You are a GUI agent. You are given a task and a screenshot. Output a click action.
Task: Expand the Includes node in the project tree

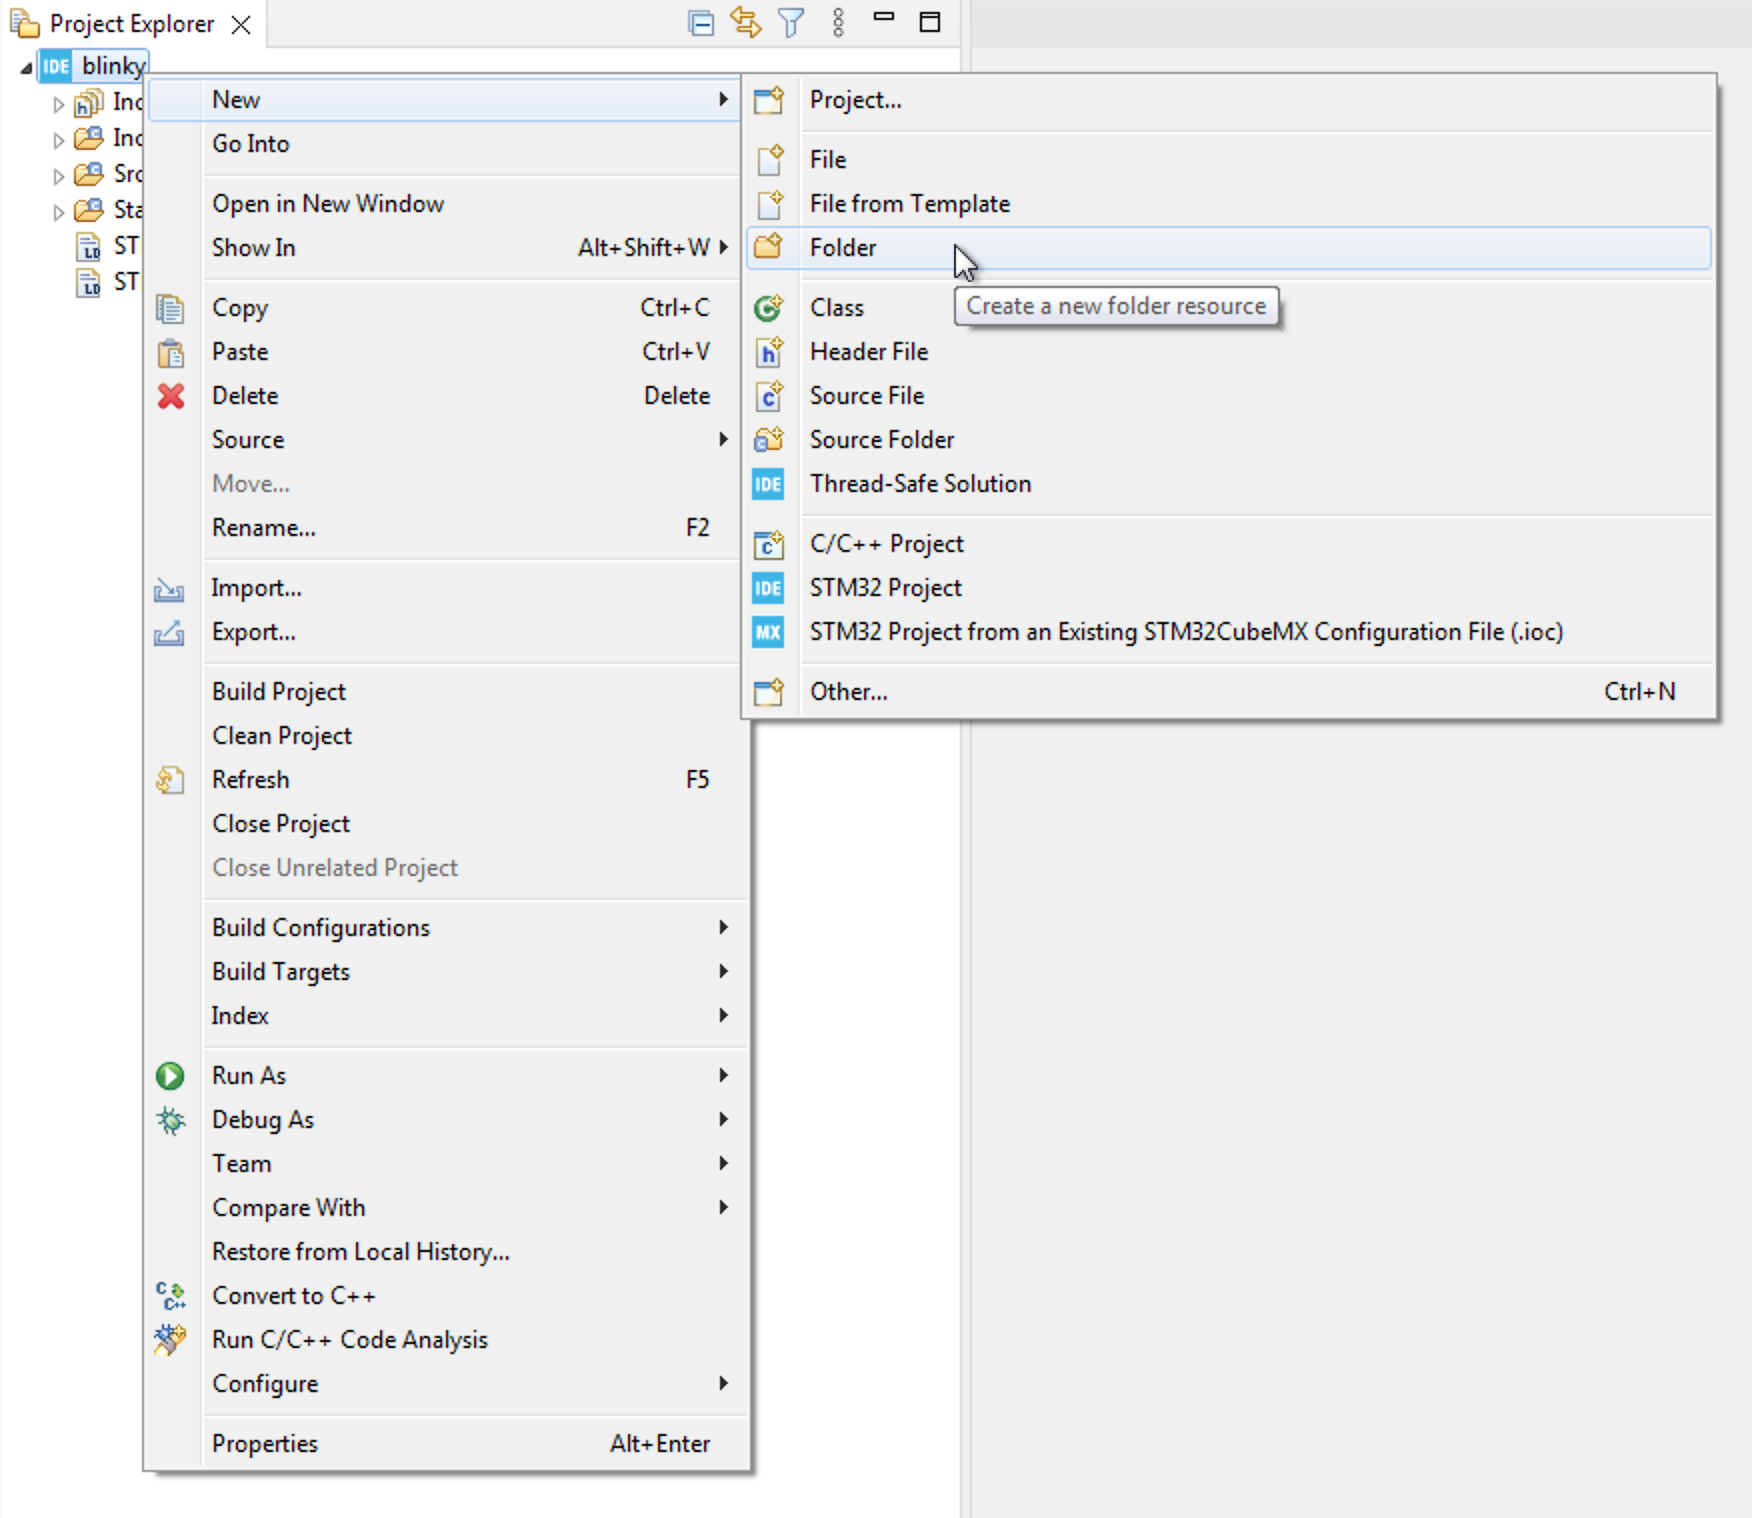click(x=57, y=103)
